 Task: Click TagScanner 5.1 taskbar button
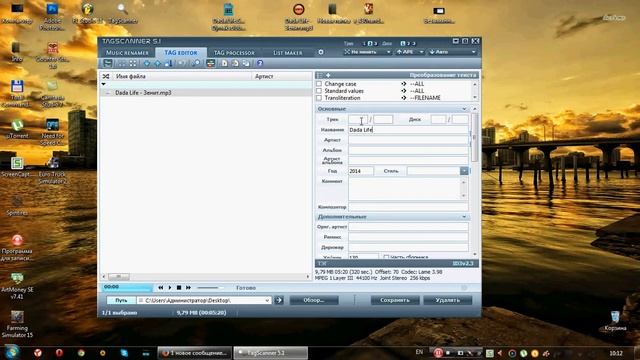tap(271, 353)
